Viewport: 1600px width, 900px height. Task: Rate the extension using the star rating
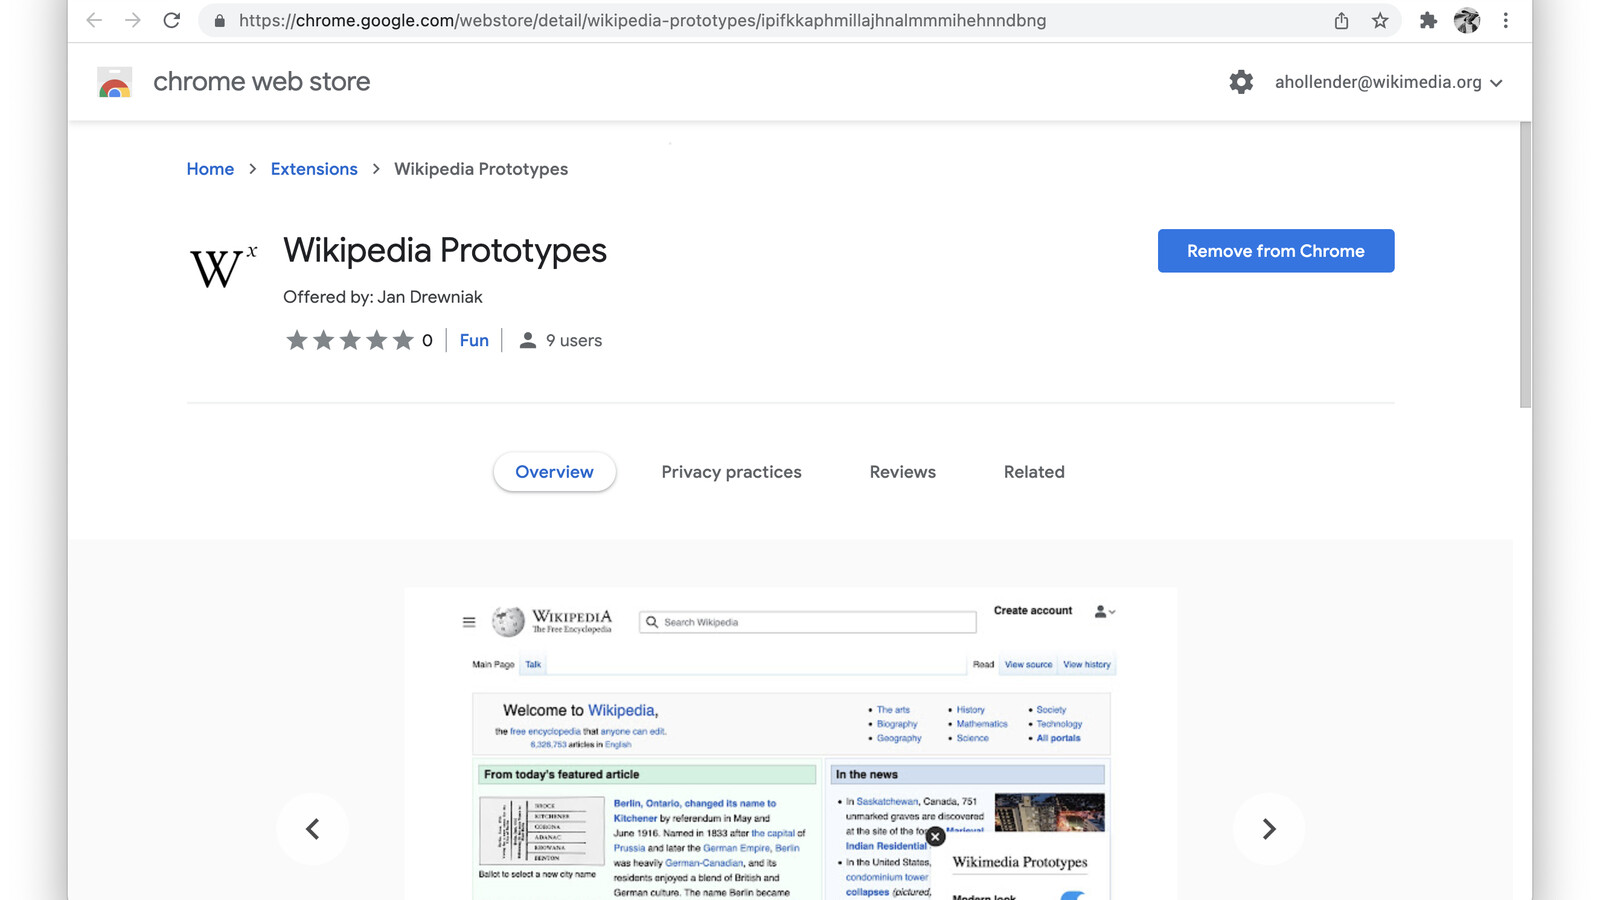coord(349,340)
